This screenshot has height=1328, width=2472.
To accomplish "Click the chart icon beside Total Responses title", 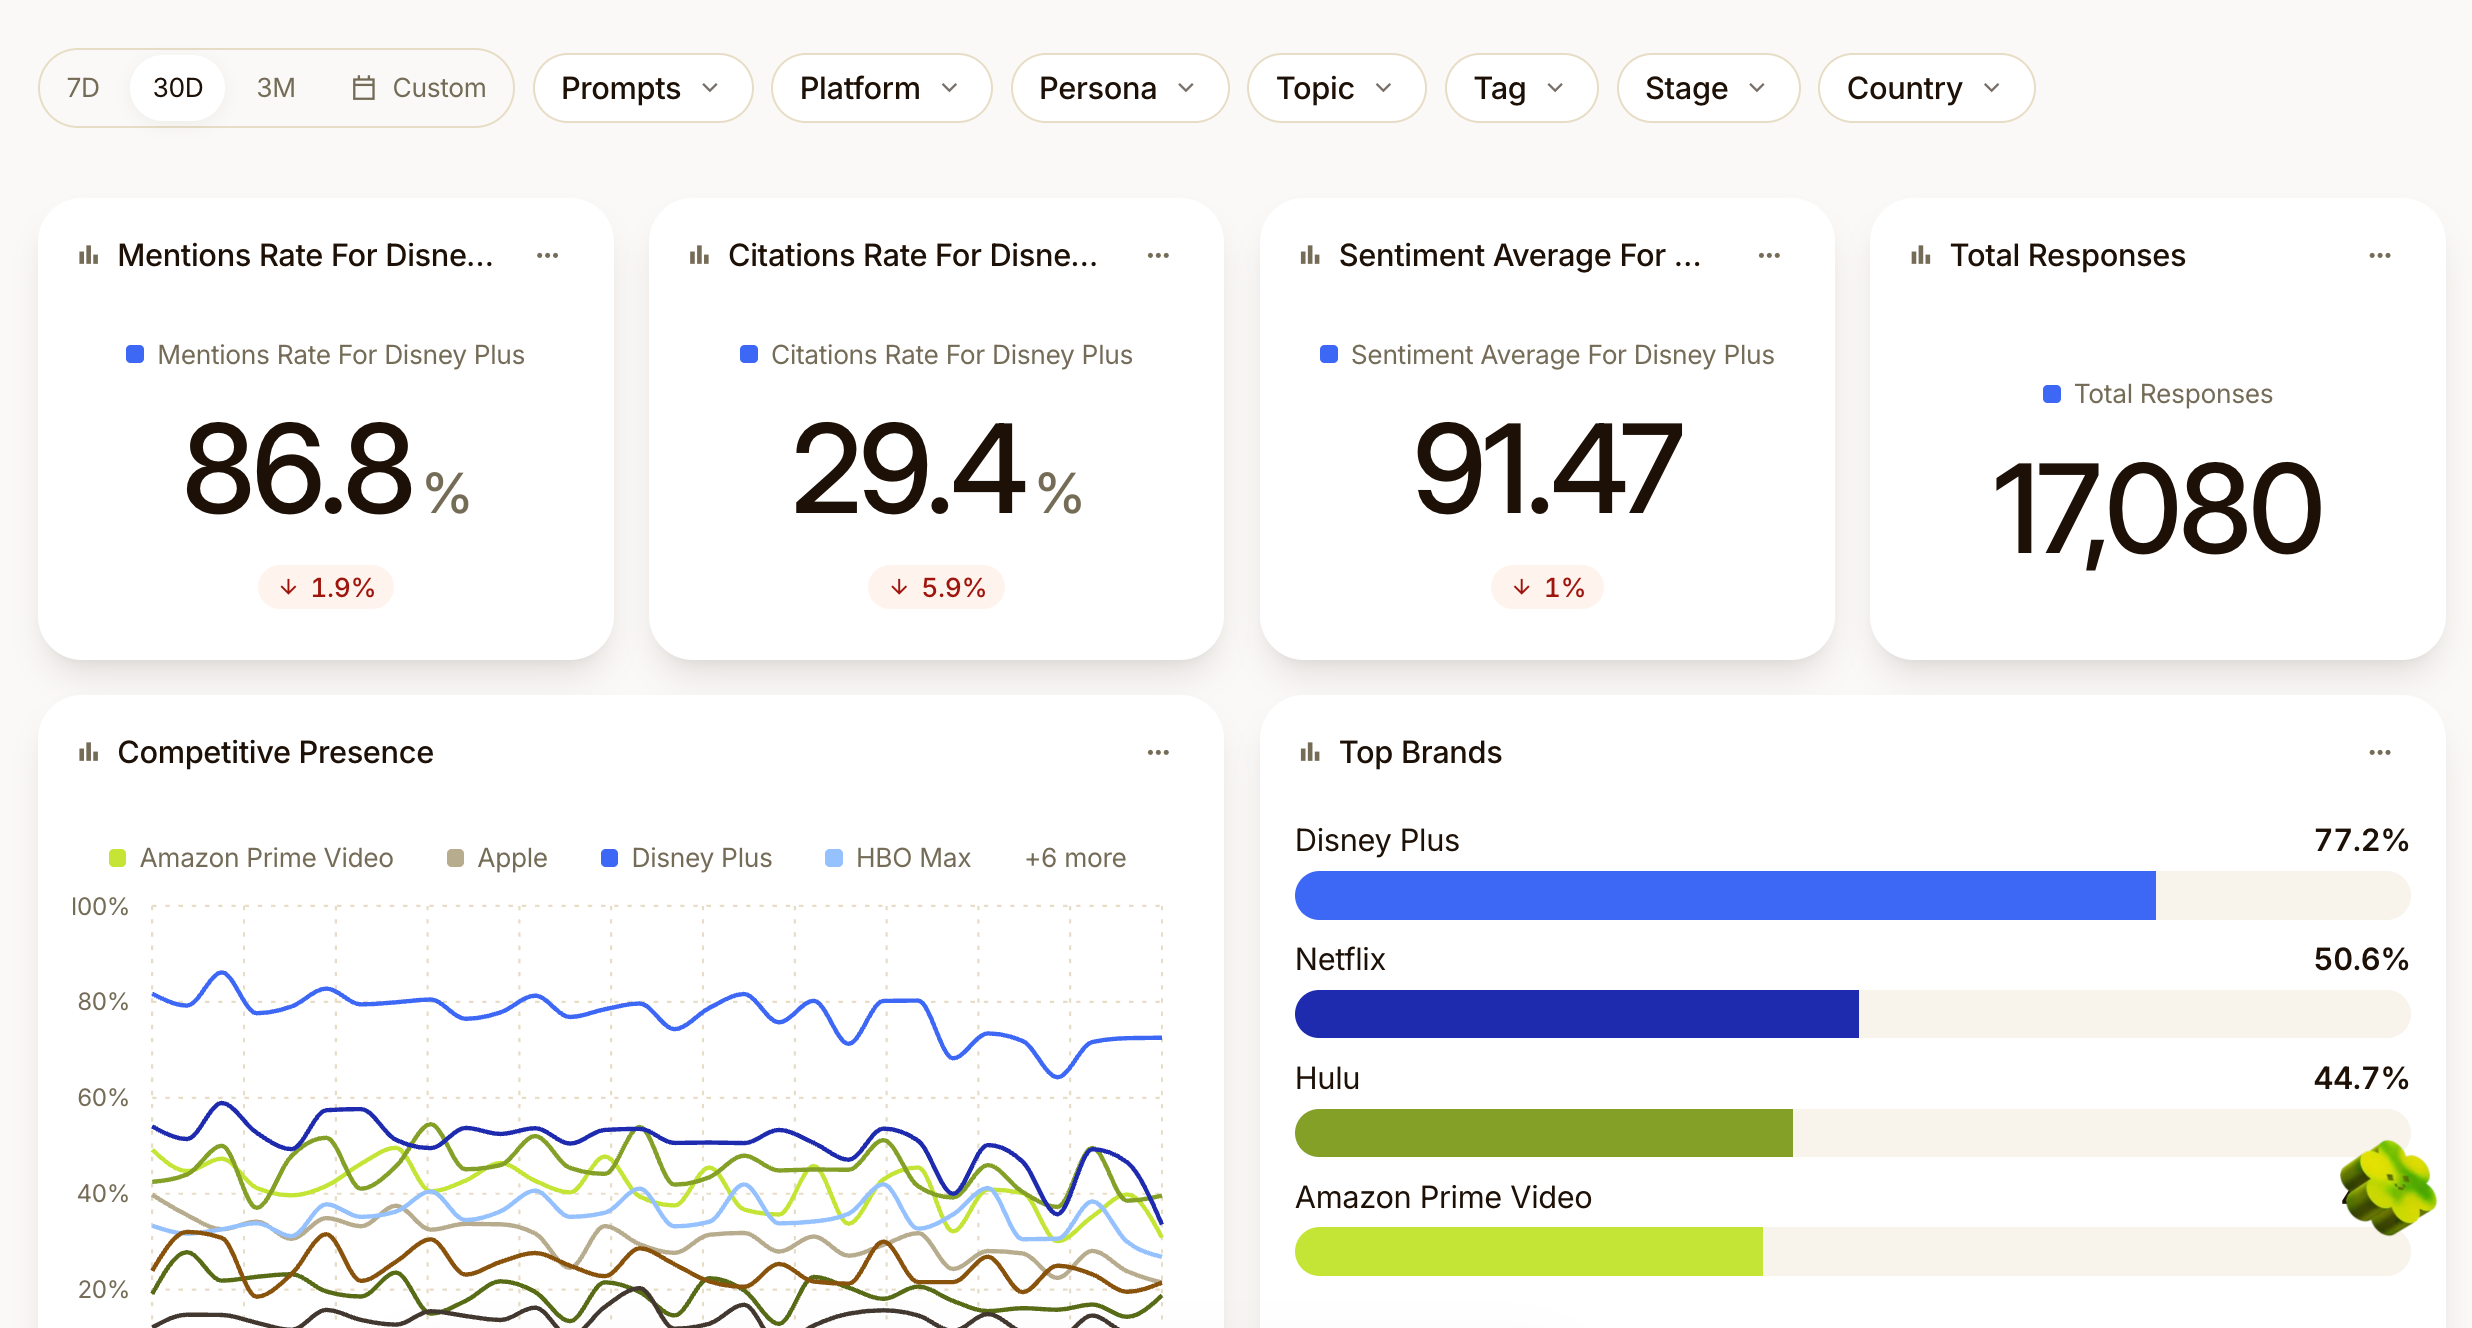I will coord(1921,256).
